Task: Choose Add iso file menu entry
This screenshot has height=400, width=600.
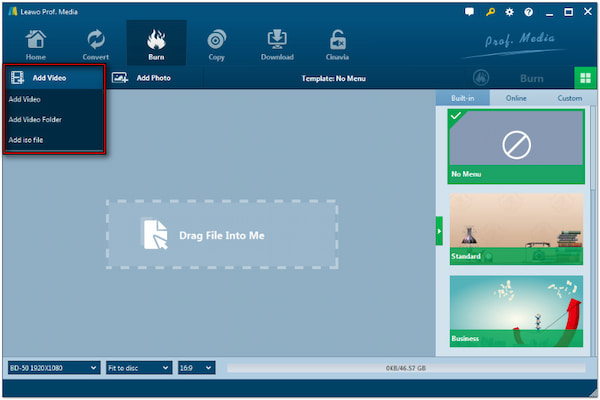Action: click(26, 140)
